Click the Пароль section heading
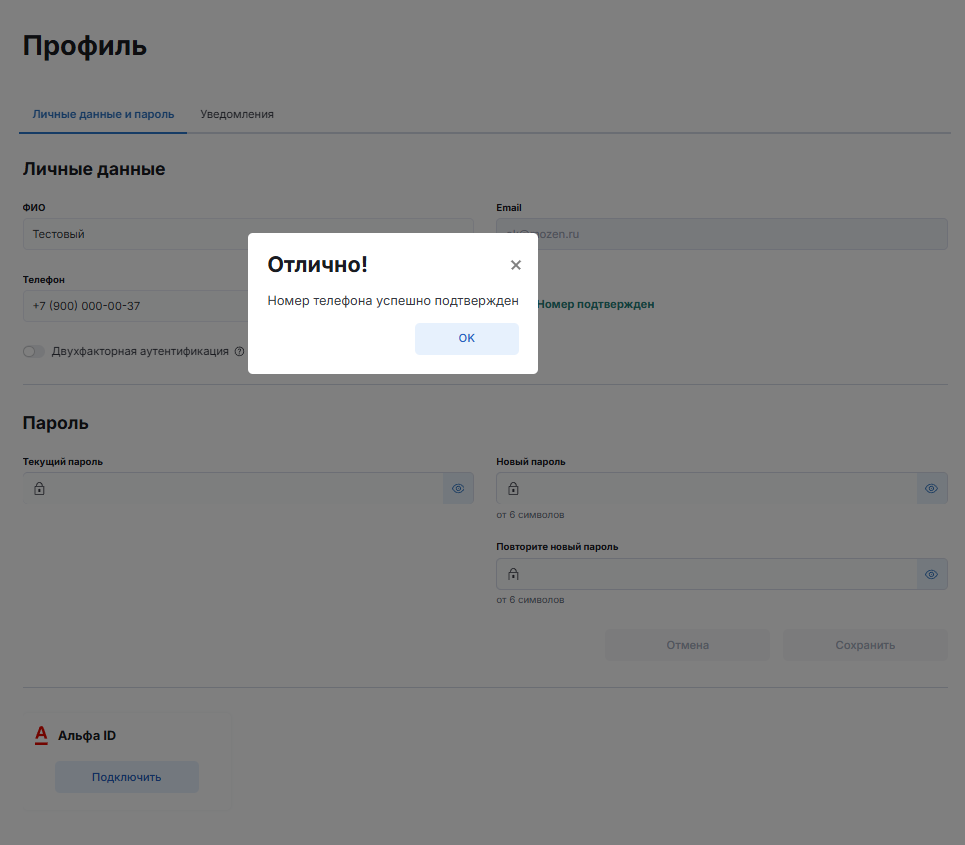 pos(55,423)
